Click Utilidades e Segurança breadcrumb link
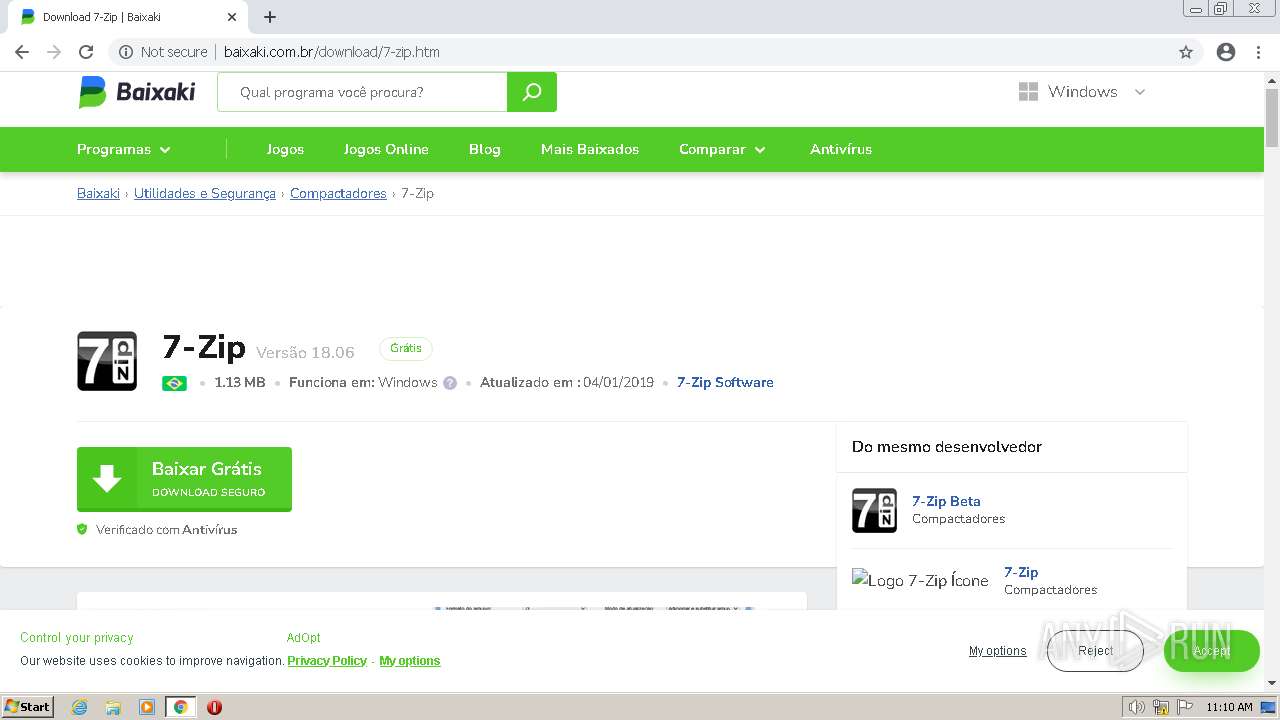This screenshot has width=1280, height=720. [205, 194]
